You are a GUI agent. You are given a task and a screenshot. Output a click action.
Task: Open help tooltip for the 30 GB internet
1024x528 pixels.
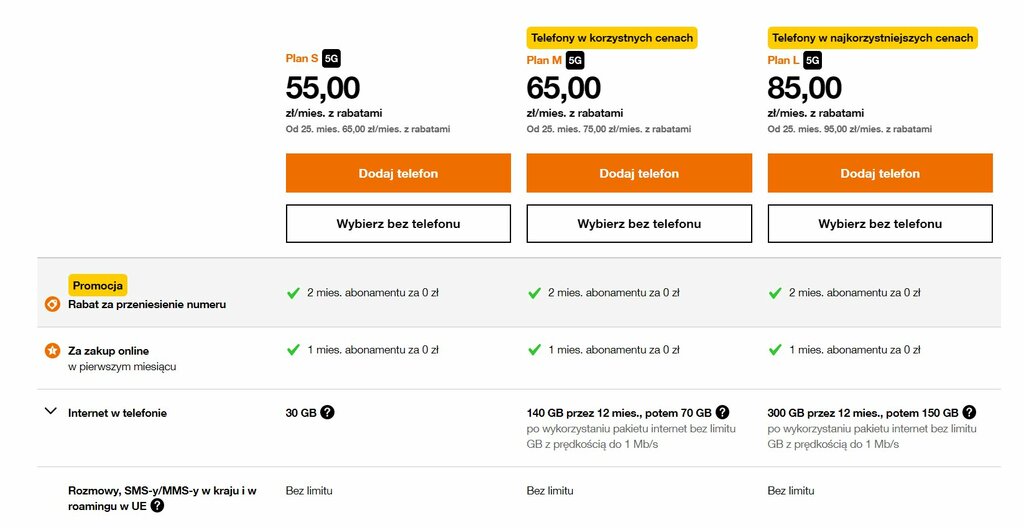327,412
